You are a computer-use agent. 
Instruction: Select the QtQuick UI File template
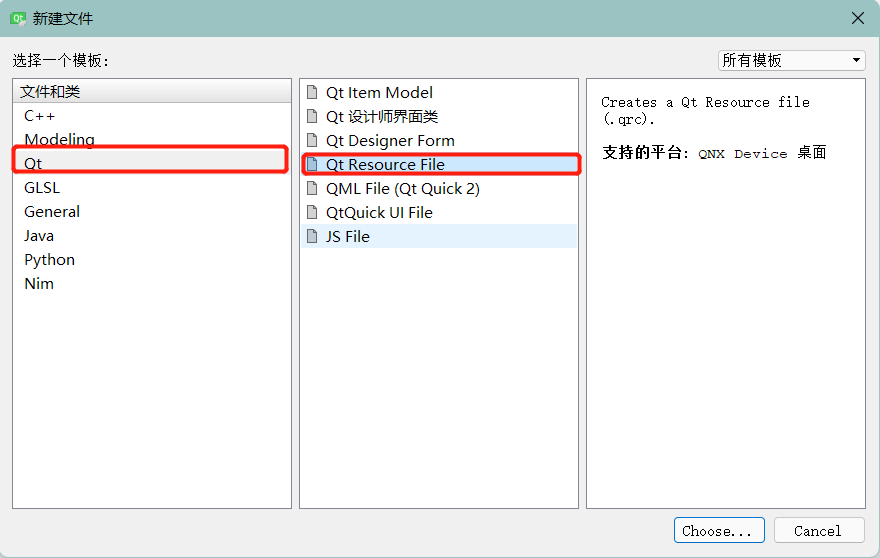[439, 212]
